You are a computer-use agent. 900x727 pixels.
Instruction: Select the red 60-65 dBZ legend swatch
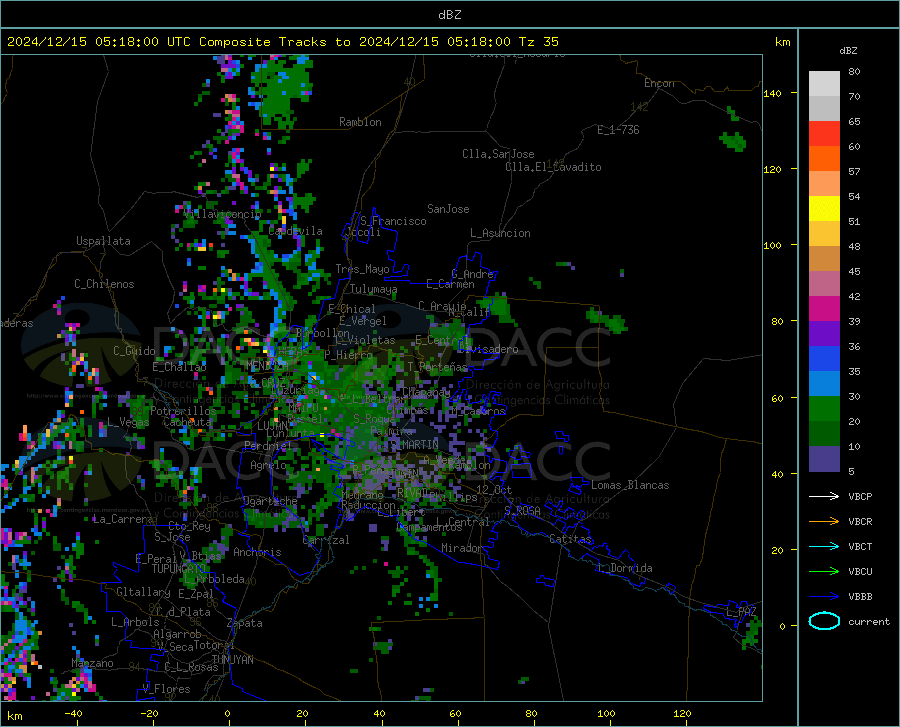[824, 134]
